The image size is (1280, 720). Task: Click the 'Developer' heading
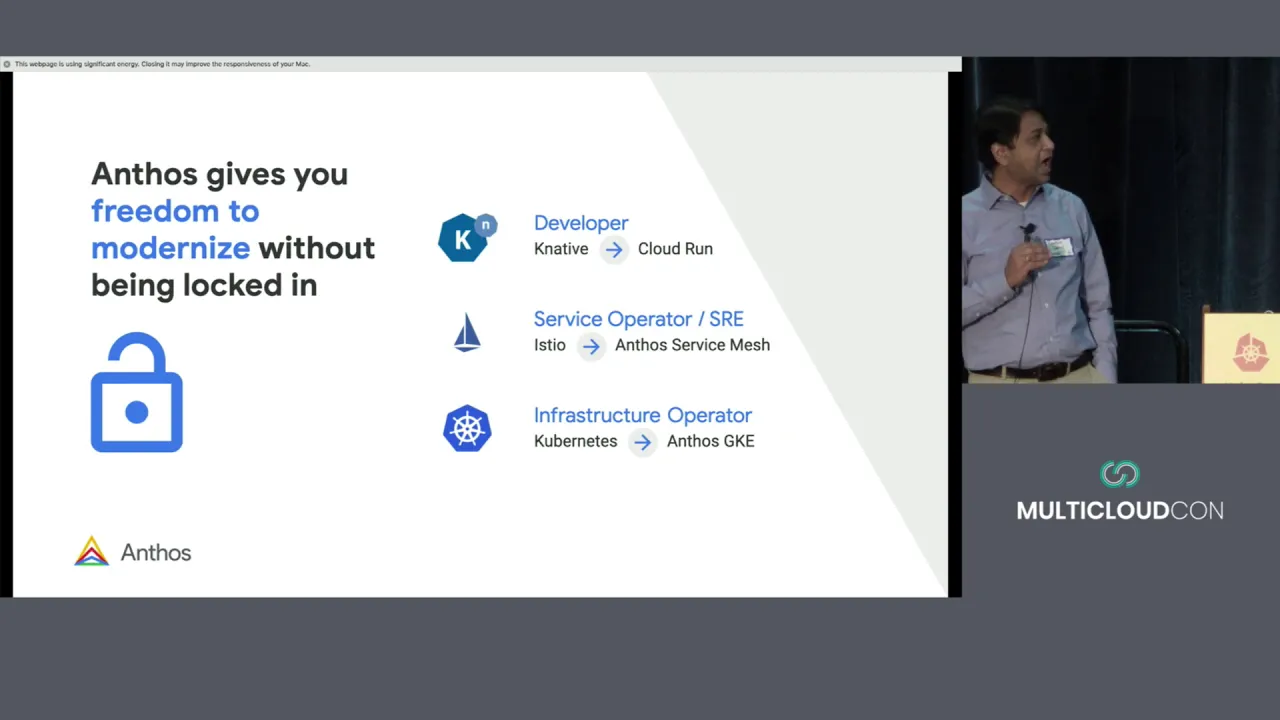point(581,223)
